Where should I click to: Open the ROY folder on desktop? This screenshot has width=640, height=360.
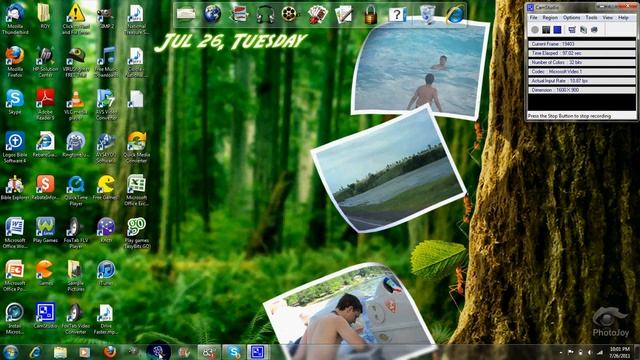(x=45, y=16)
